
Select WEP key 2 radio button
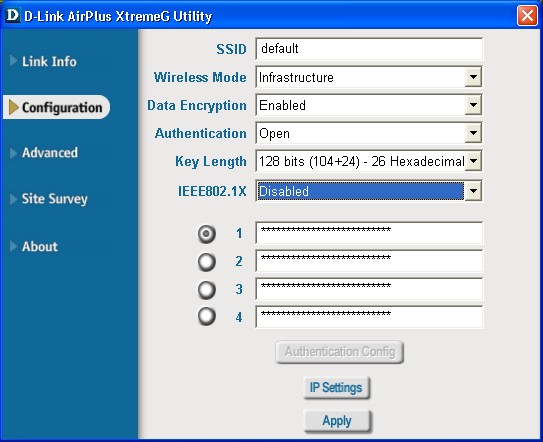tap(207, 262)
